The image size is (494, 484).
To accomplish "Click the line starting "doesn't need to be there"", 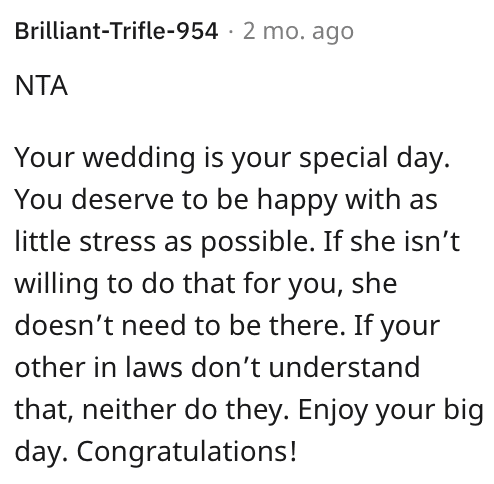I will [227, 326].
